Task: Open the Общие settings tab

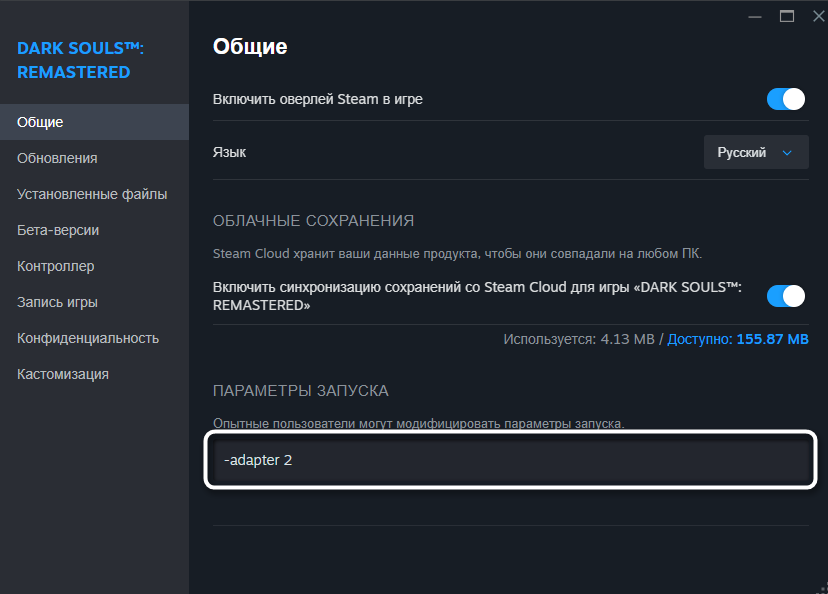Action: coord(40,122)
